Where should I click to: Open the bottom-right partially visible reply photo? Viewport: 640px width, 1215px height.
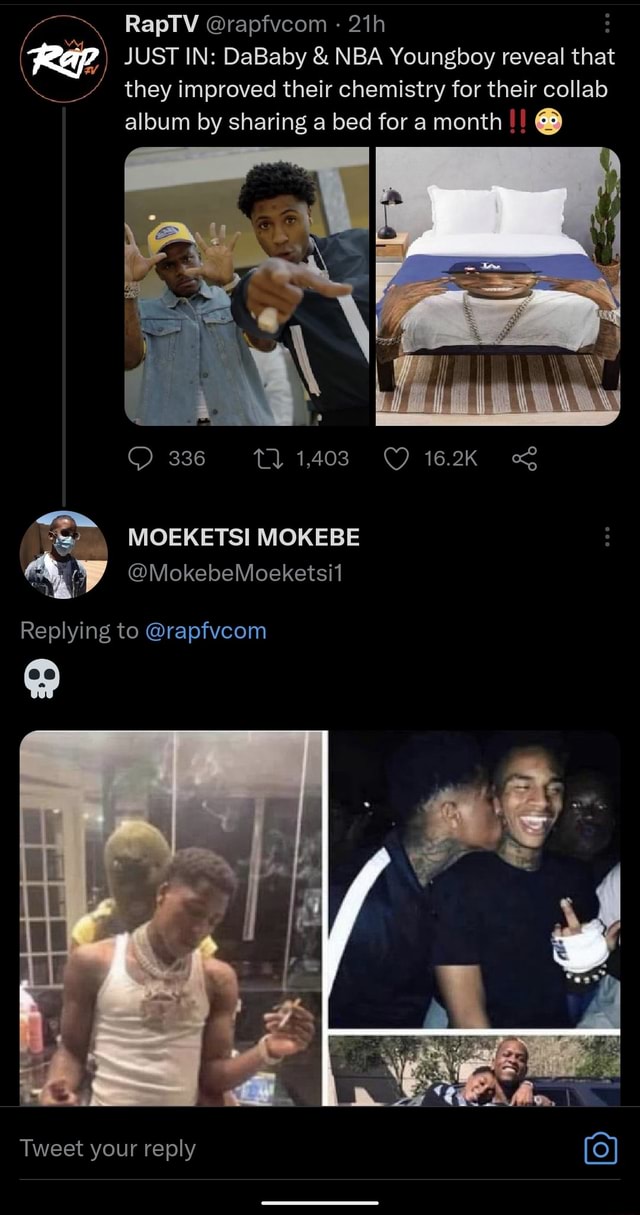click(x=475, y=1070)
